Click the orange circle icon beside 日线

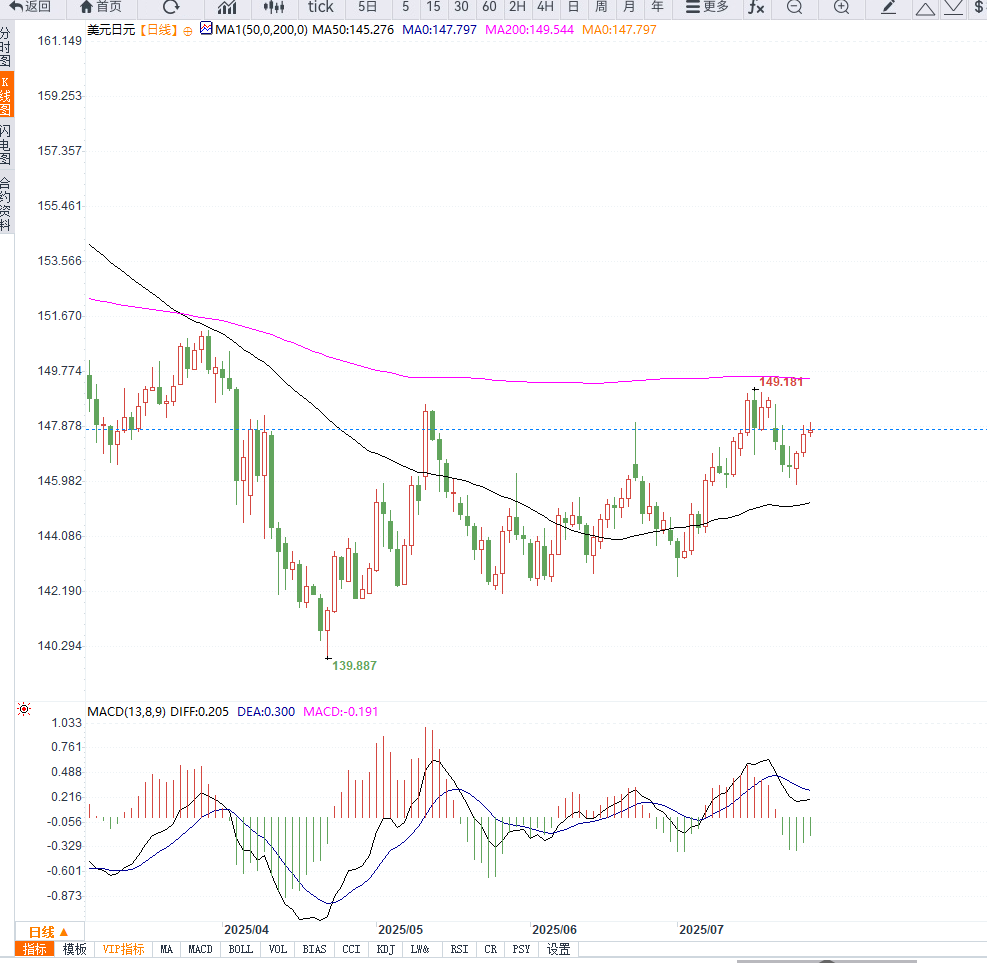(188, 31)
